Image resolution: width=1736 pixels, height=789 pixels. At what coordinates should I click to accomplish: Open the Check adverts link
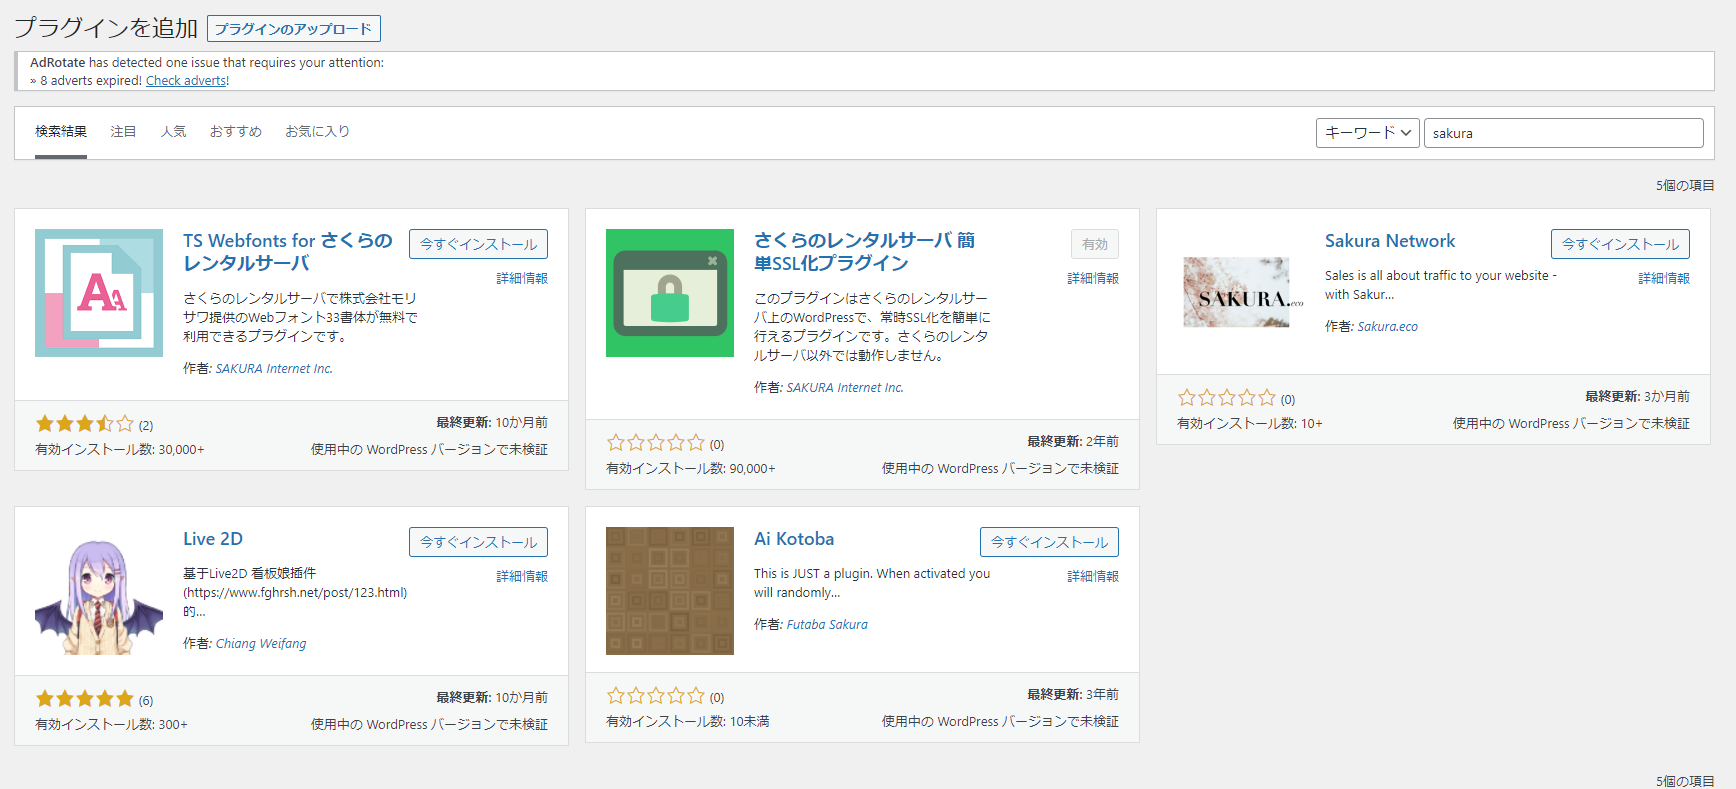[x=187, y=81]
